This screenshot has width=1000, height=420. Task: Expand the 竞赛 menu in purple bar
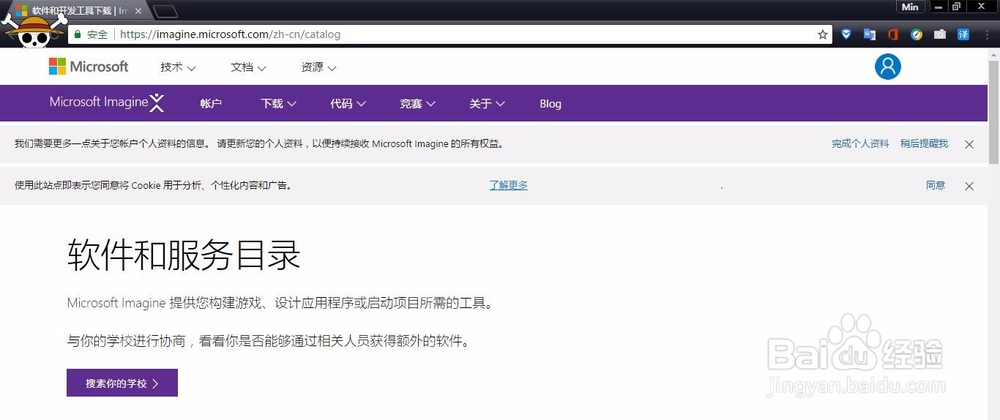coord(417,103)
